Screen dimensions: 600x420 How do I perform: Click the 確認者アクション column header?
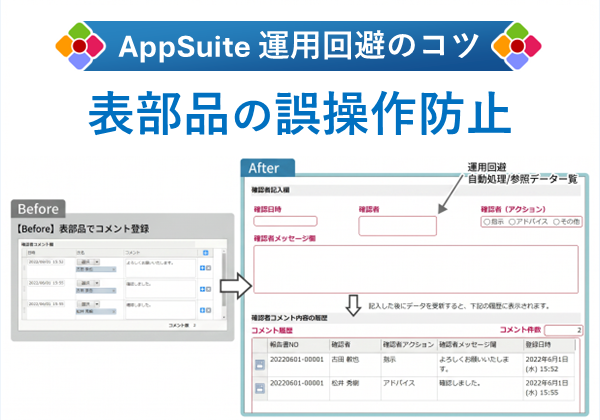(x=409, y=345)
